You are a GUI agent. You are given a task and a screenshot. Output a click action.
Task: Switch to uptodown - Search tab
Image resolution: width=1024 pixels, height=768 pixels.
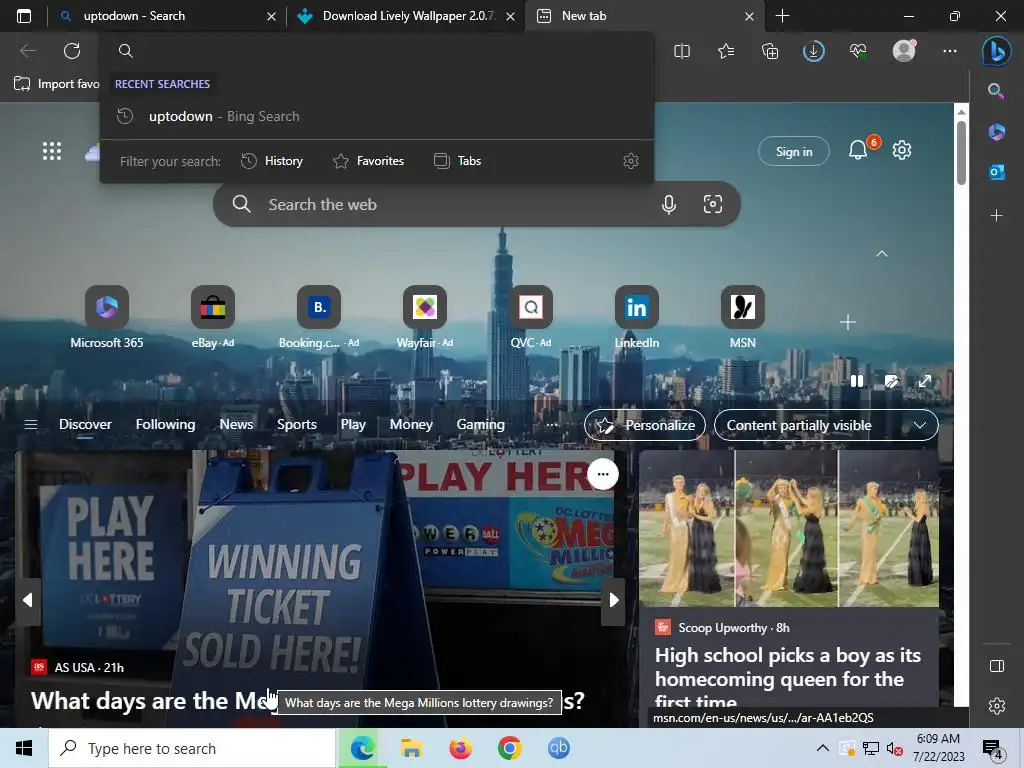coord(167,16)
